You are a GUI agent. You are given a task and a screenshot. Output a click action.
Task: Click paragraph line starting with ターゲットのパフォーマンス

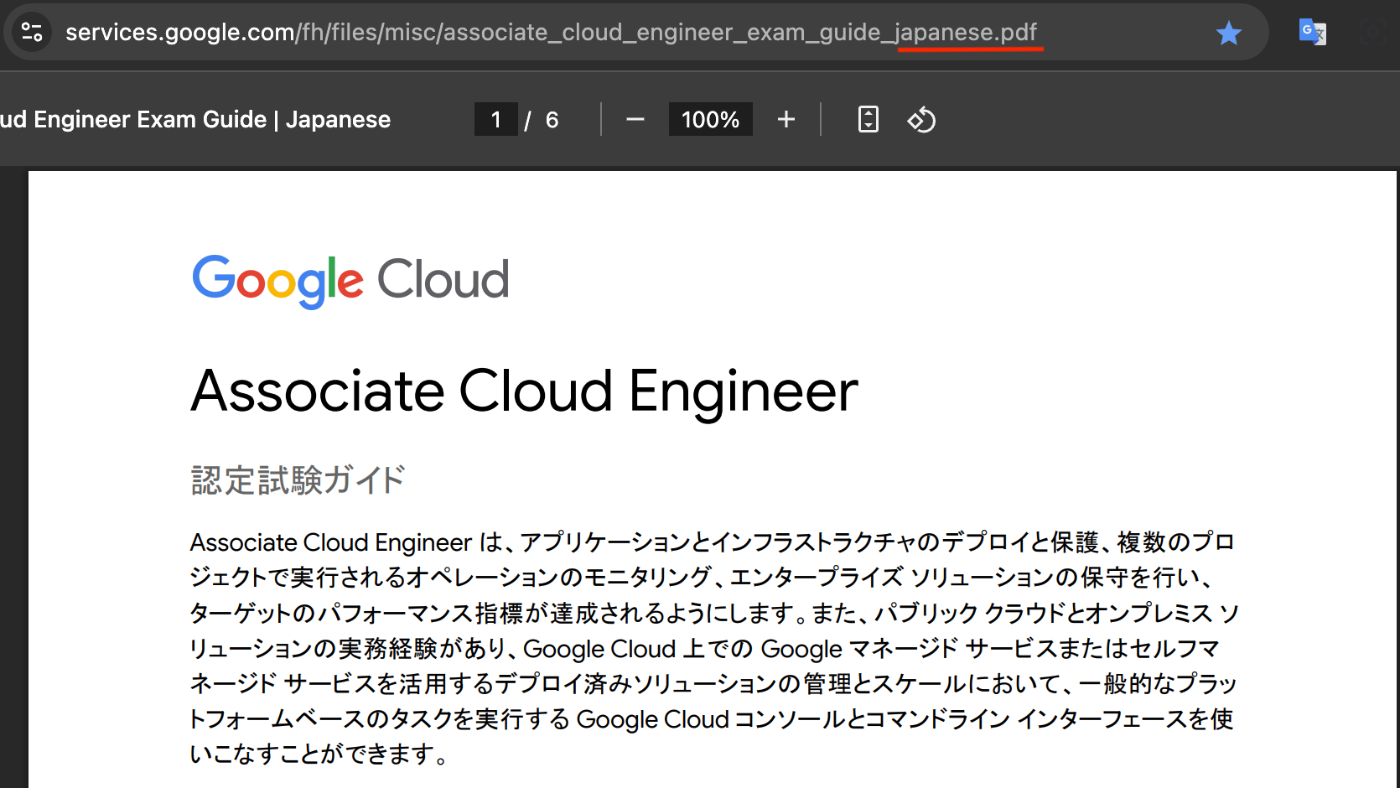715,613
